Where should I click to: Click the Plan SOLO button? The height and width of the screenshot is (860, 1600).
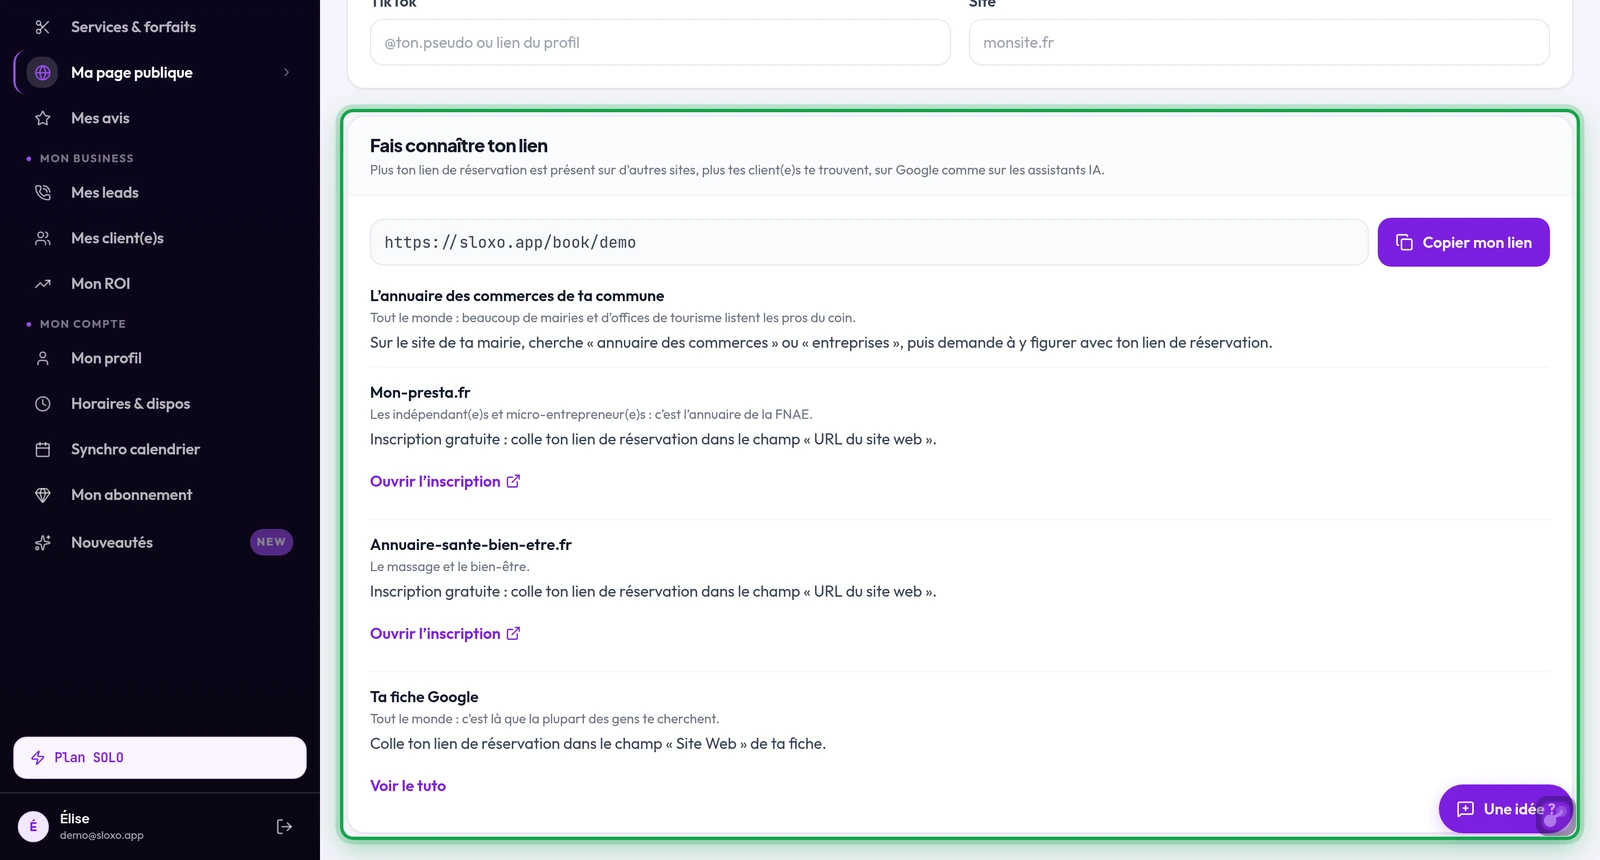click(x=160, y=758)
